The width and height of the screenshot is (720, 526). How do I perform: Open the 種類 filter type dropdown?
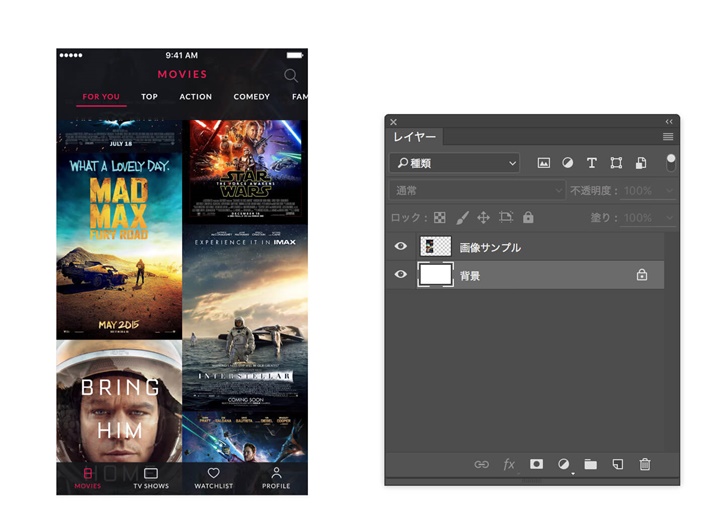pos(455,163)
